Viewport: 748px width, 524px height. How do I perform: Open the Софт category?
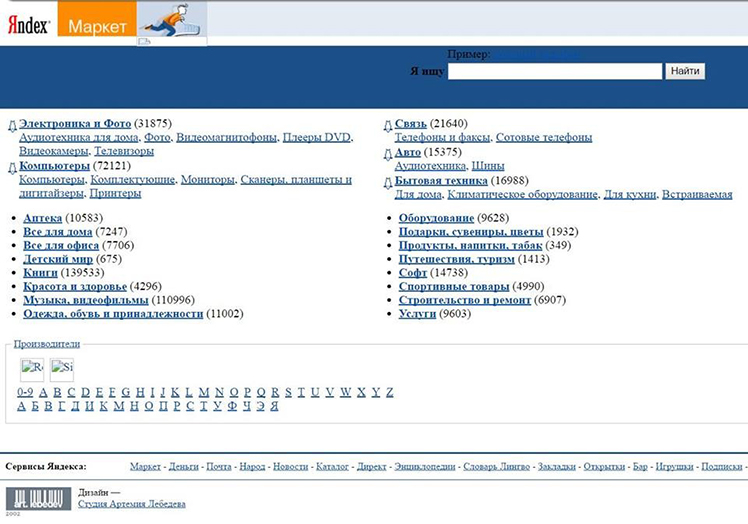(x=413, y=273)
